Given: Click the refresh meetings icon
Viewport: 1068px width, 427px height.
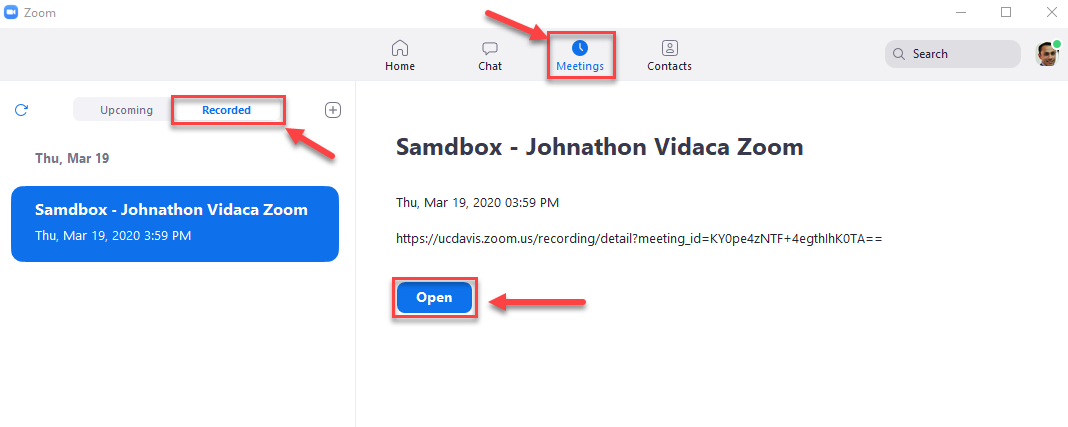Looking at the screenshot, I should [x=22, y=110].
